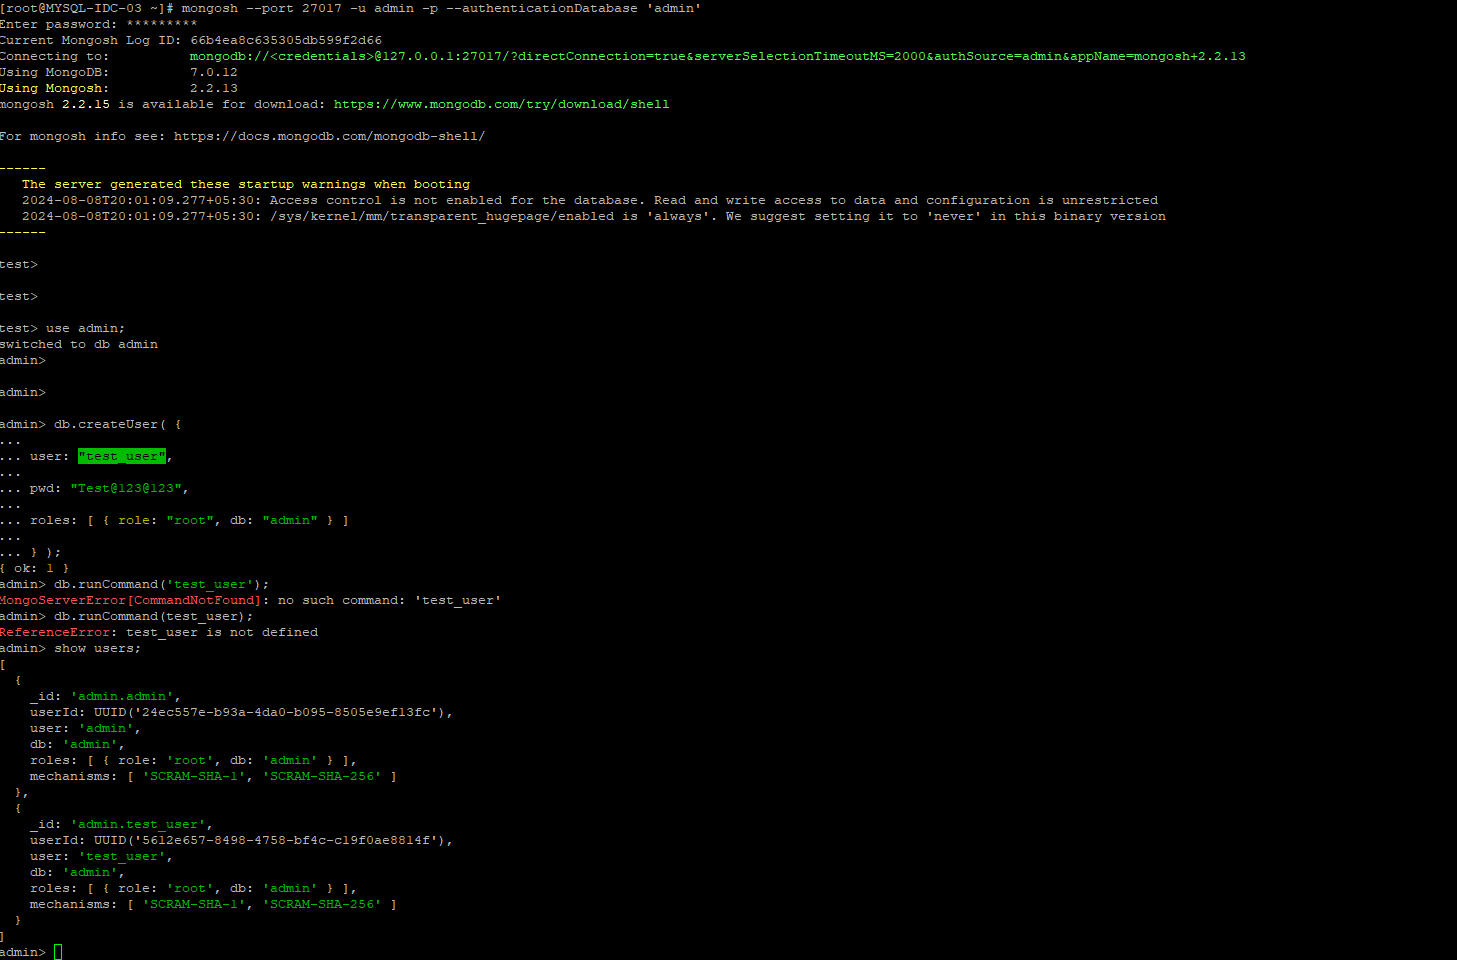The image size is (1457, 960).
Task: Click the "no such command: 'test_user'" message
Action: (x=390, y=600)
